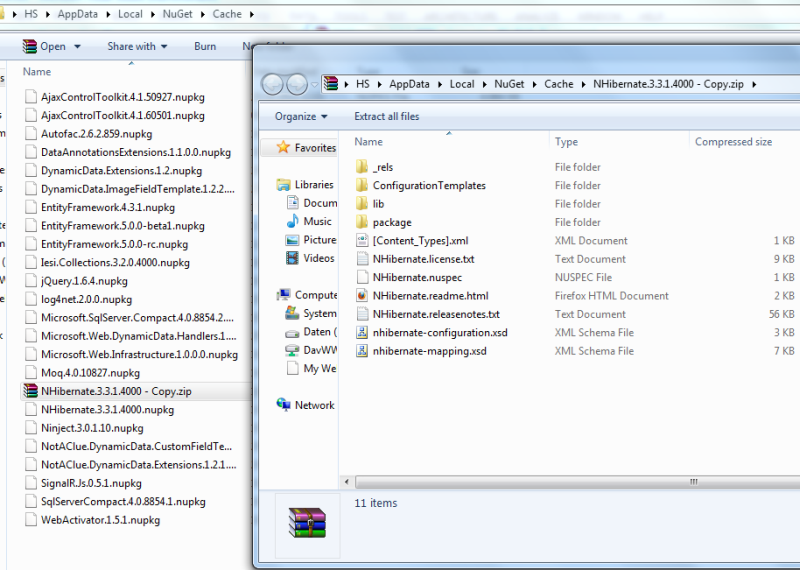This screenshot has height=570, width=800.
Task: Click the WinRAR icon on the Open button
Action: (30, 46)
